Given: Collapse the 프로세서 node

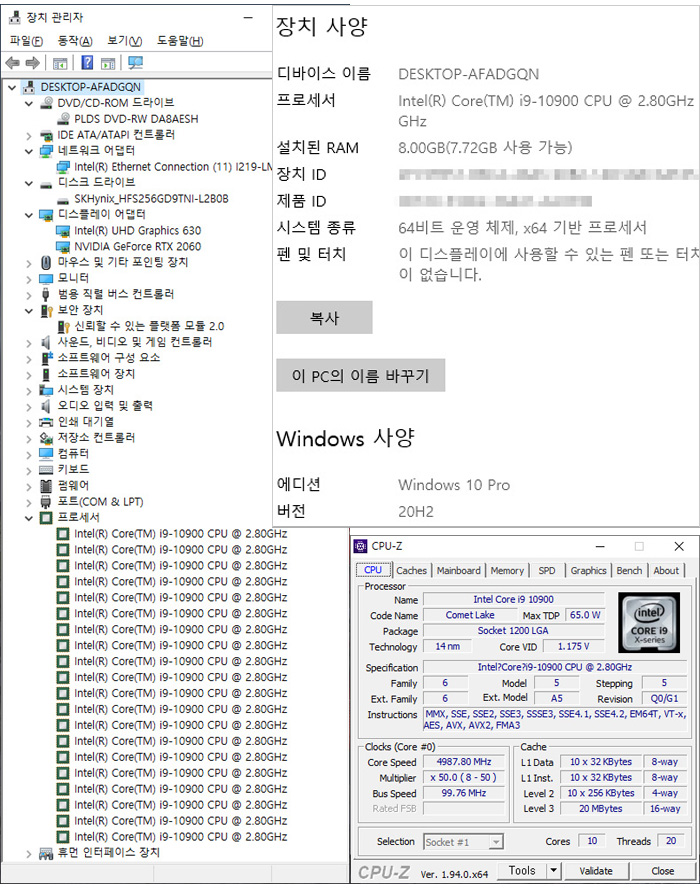Looking at the screenshot, I should click(29, 519).
